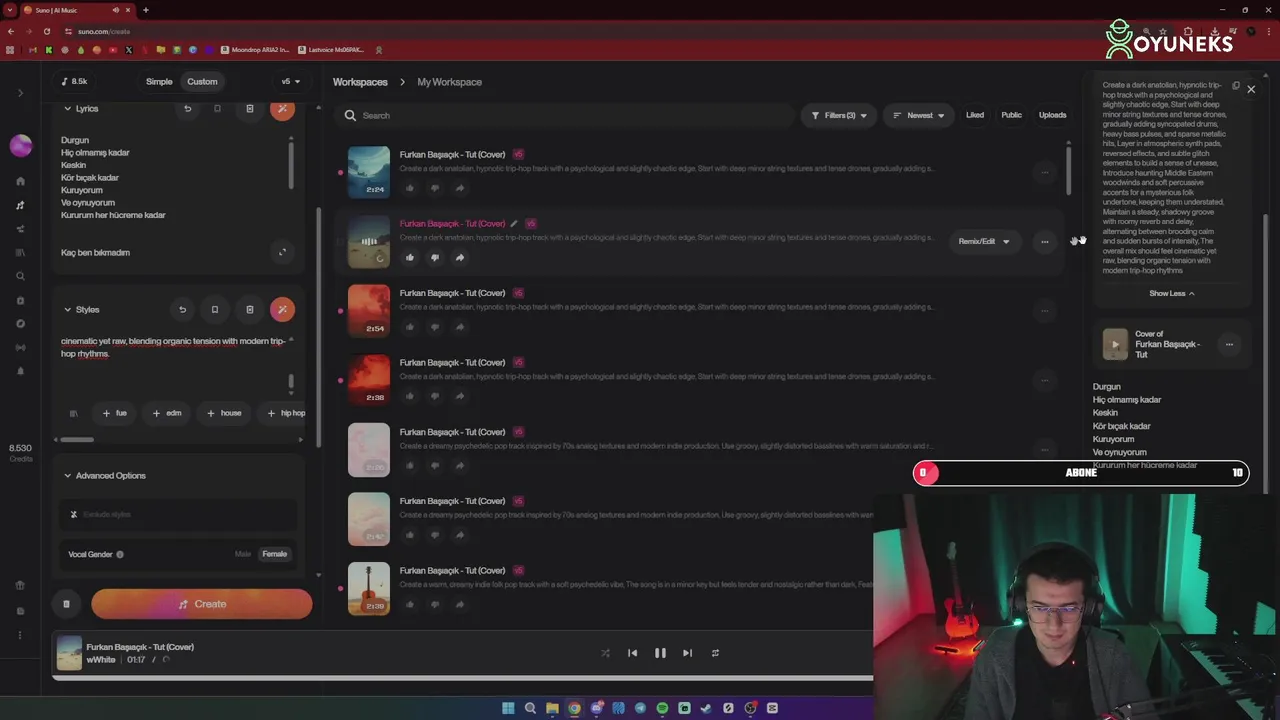Open My Workspace breadcrumb

[x=449, y=82]
